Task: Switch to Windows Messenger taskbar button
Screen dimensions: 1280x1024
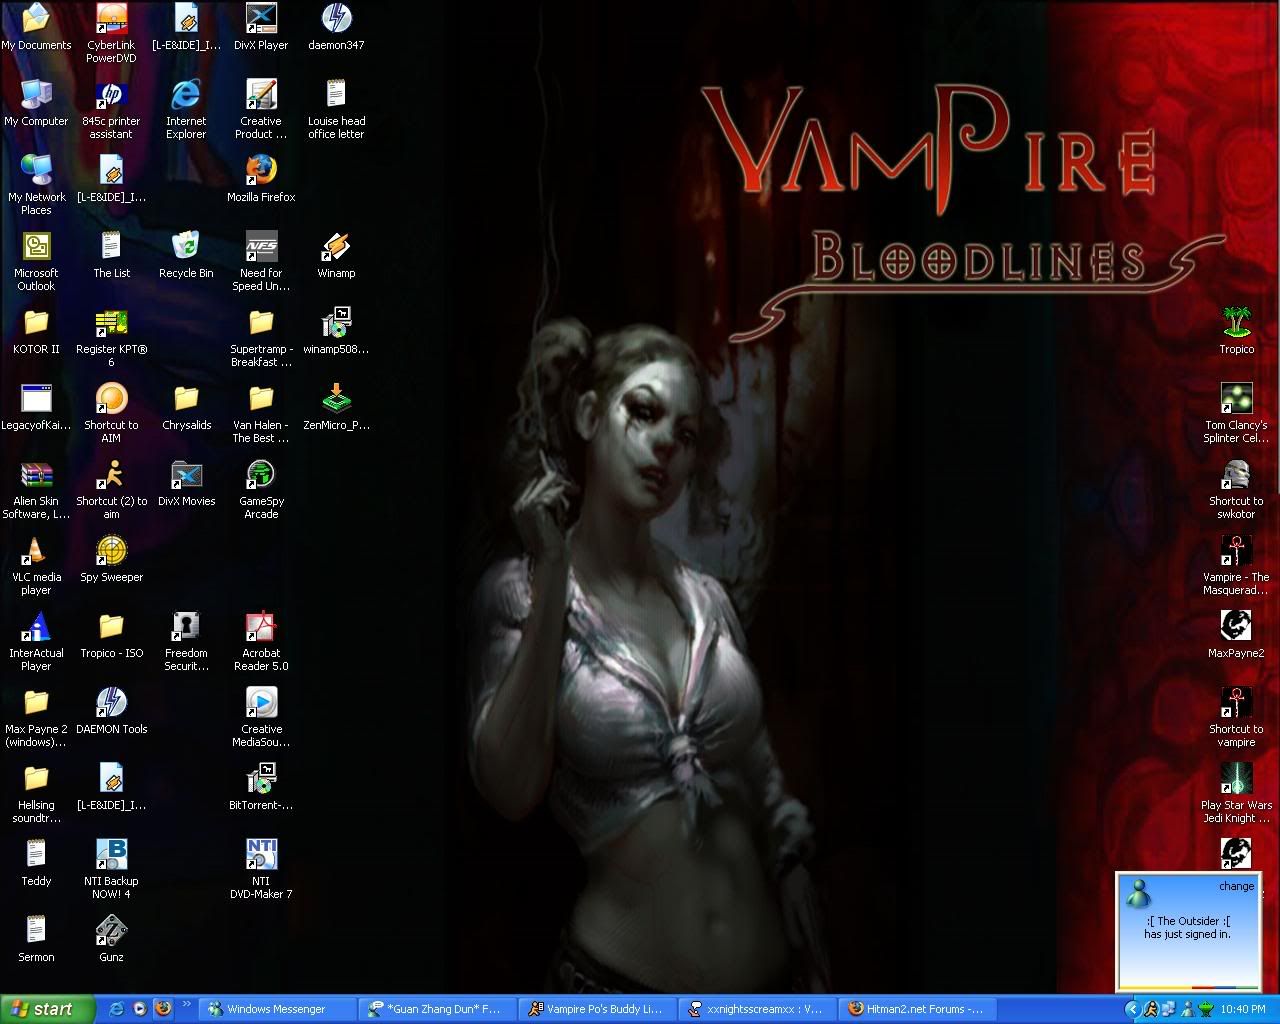Action: pyautogui.click(x=277, y=1009)
